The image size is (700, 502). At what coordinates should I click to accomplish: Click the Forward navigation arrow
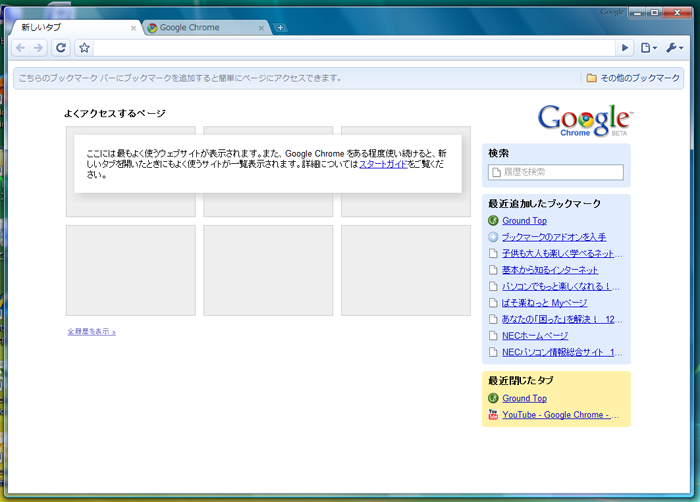[38, 48]
